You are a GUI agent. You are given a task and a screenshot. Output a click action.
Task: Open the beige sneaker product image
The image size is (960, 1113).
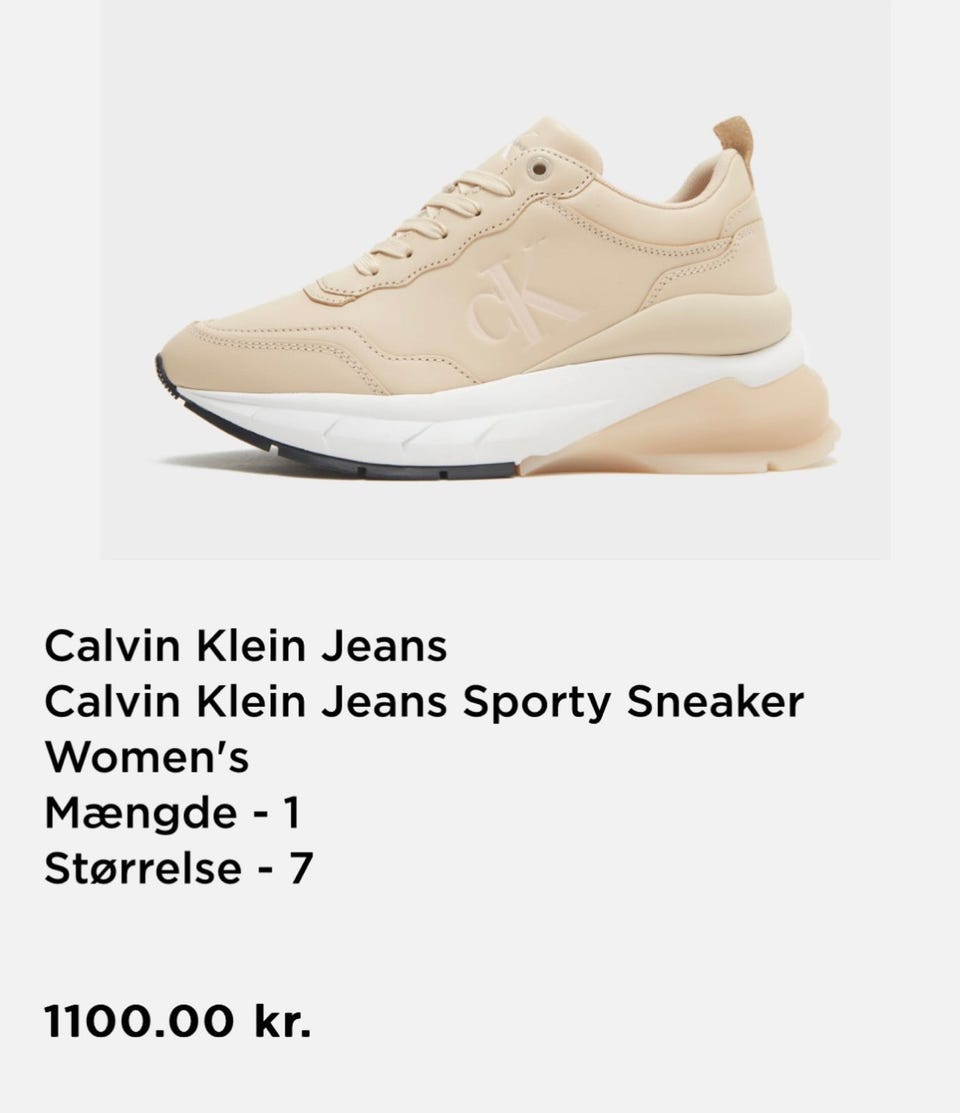tap(495, 280)
